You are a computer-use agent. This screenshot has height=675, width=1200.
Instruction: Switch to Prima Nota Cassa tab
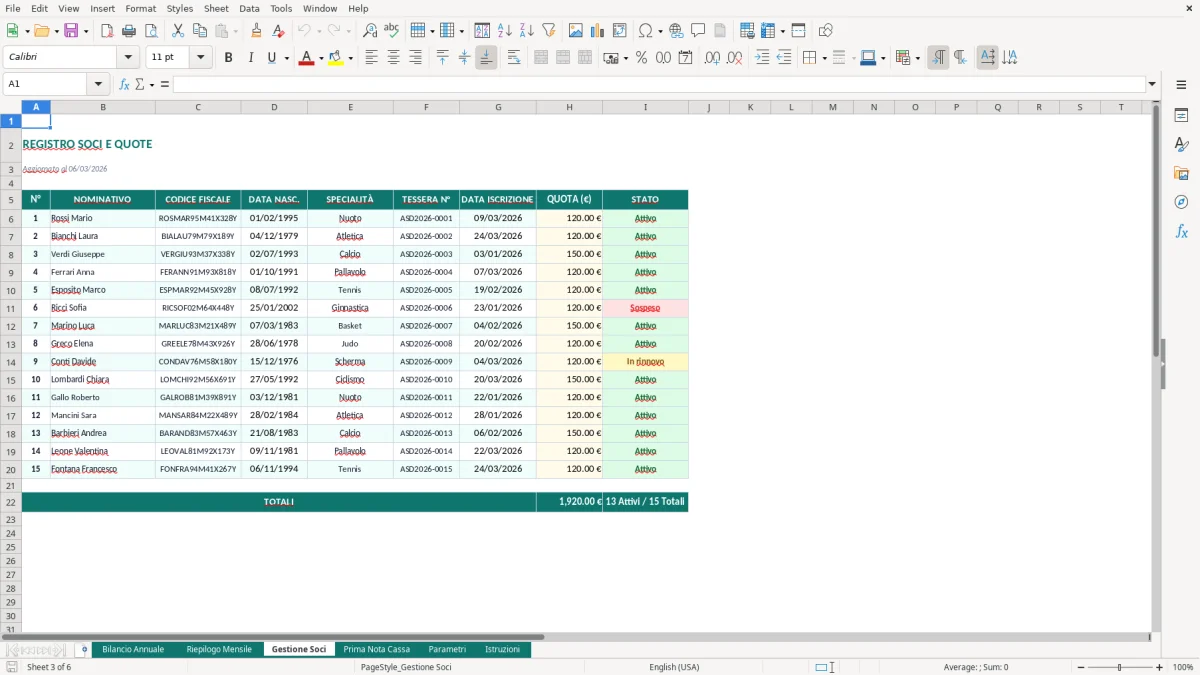[x=376, y=649]
